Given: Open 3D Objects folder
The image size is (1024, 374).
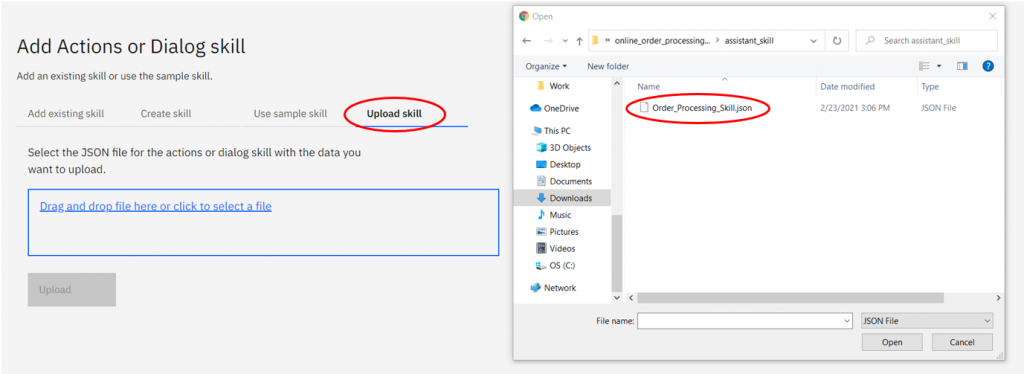Looking at the screenshot, I should [x=564, y=148].
